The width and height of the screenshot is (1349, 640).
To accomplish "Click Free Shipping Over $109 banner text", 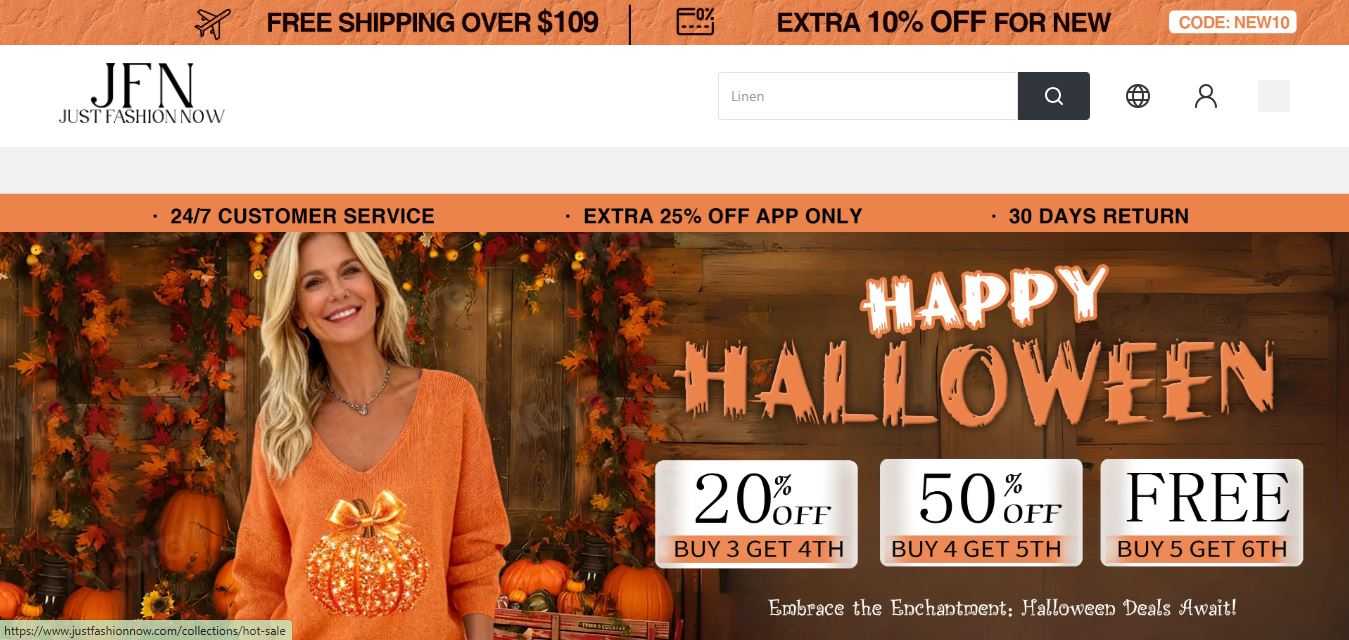I will tap(433, 22).
